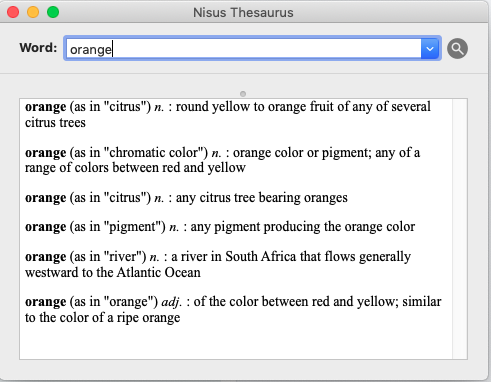Select the "river" in South Africa entry

coord(218,264)
